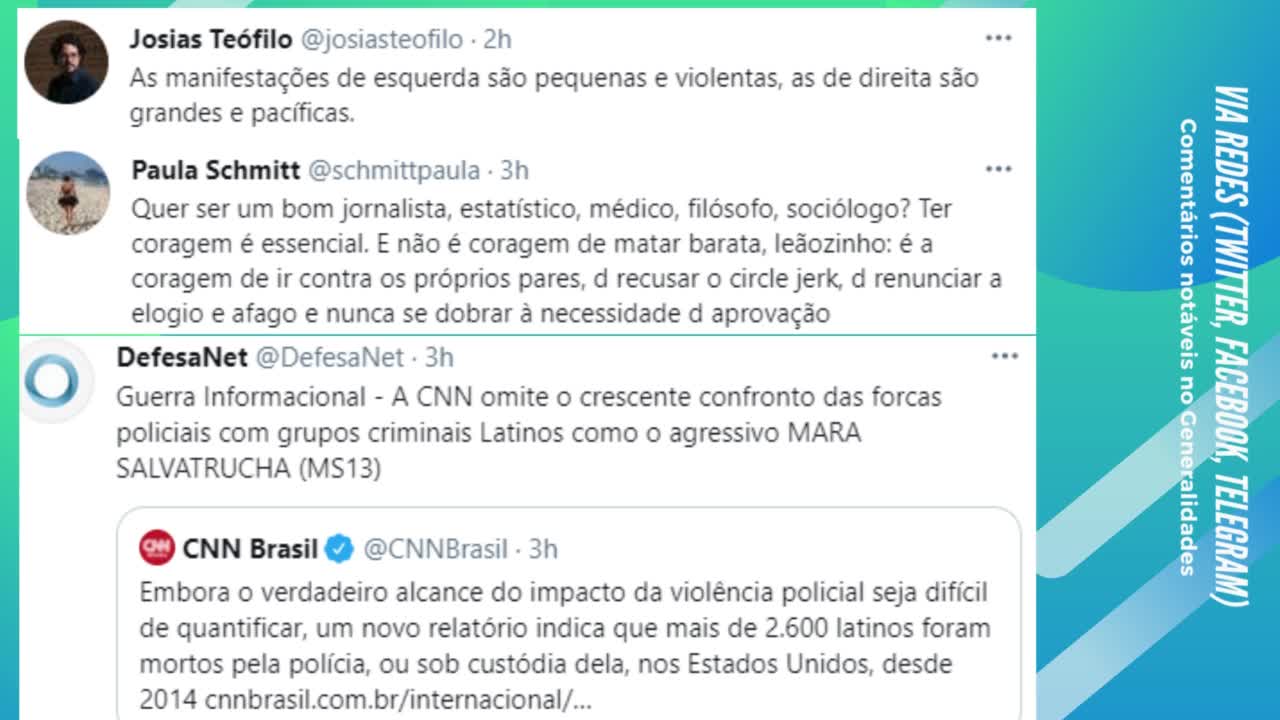Screen dimensions: 1280x720
Task: Click the 2h timestamp on Josias's tweet
Action: coord(497,39)
